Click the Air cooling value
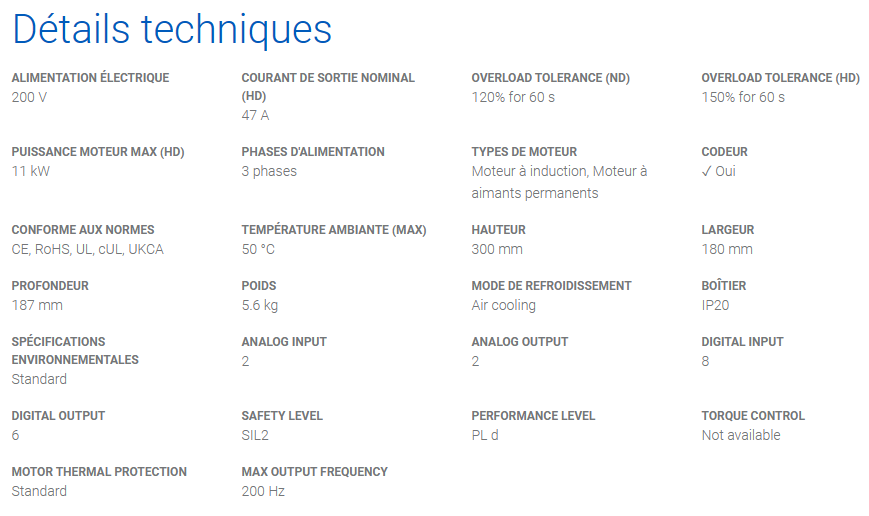Image resolution: width=869 pixels, height=516 pixels. click(504, 305)
